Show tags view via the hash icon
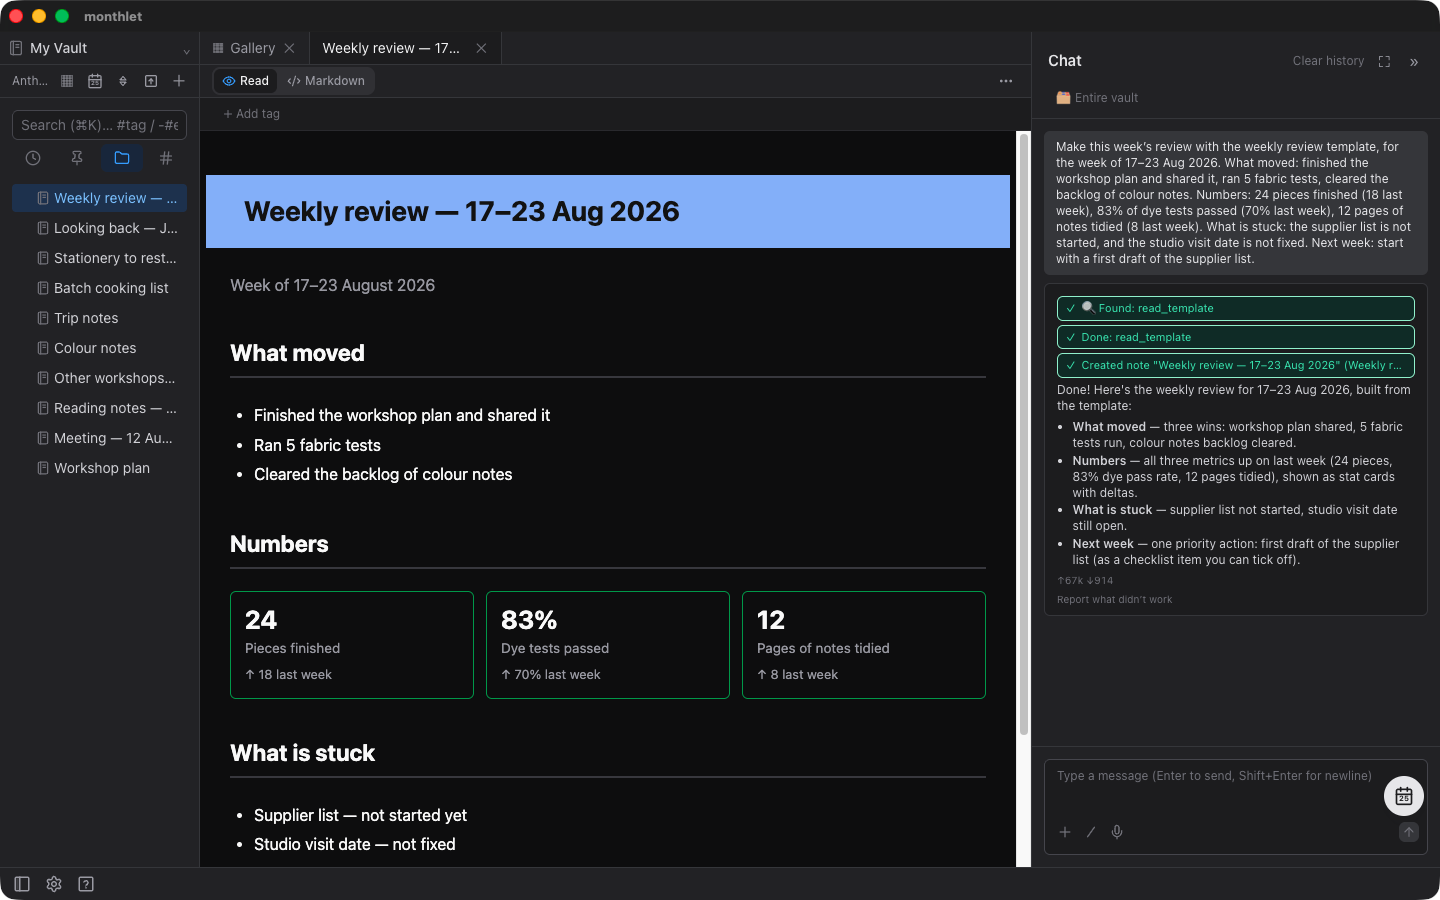Screen dimensions: 1440x900 click(166, 158)
